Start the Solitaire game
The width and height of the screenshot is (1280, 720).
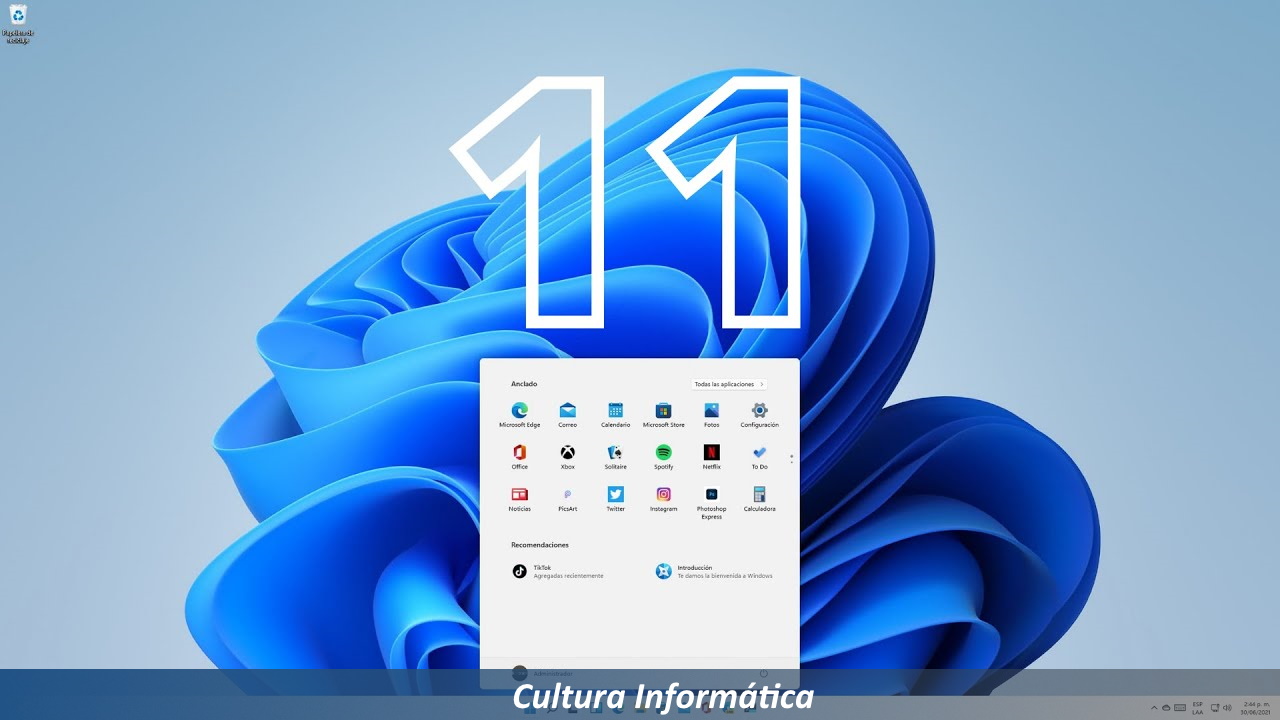(x=615, y=457)
